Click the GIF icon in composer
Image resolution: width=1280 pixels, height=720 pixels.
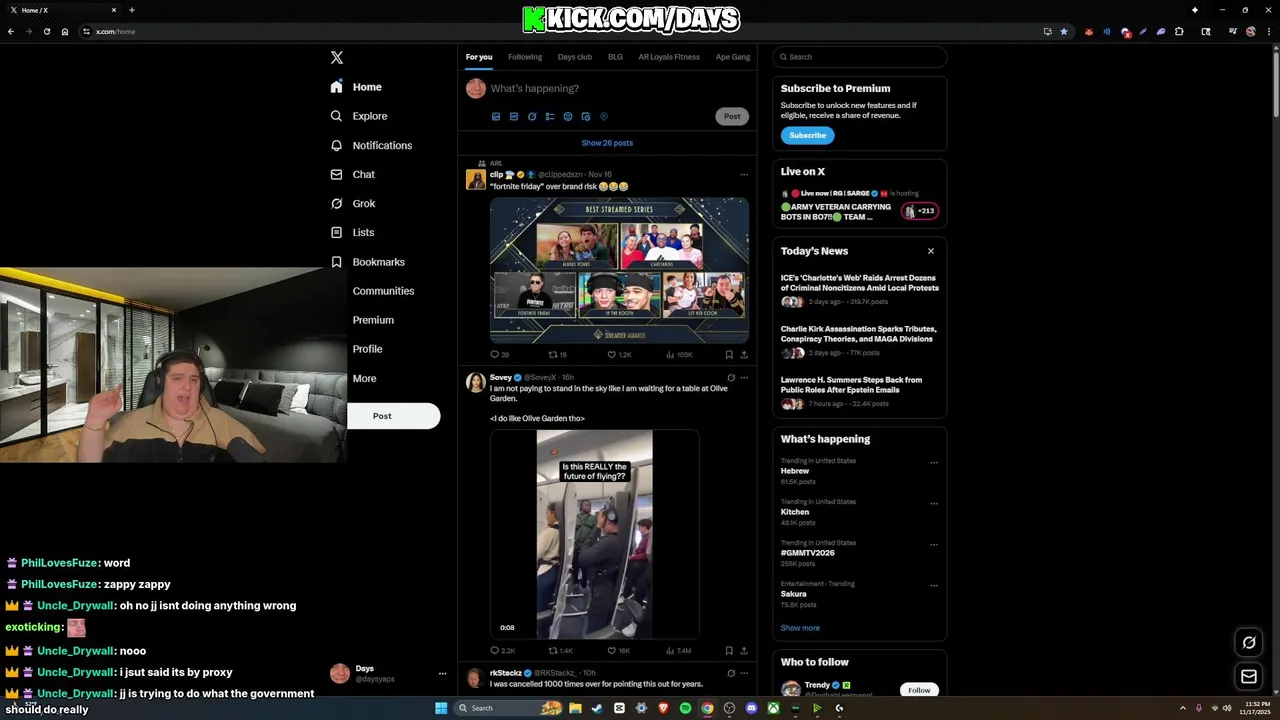pos(514,116)
